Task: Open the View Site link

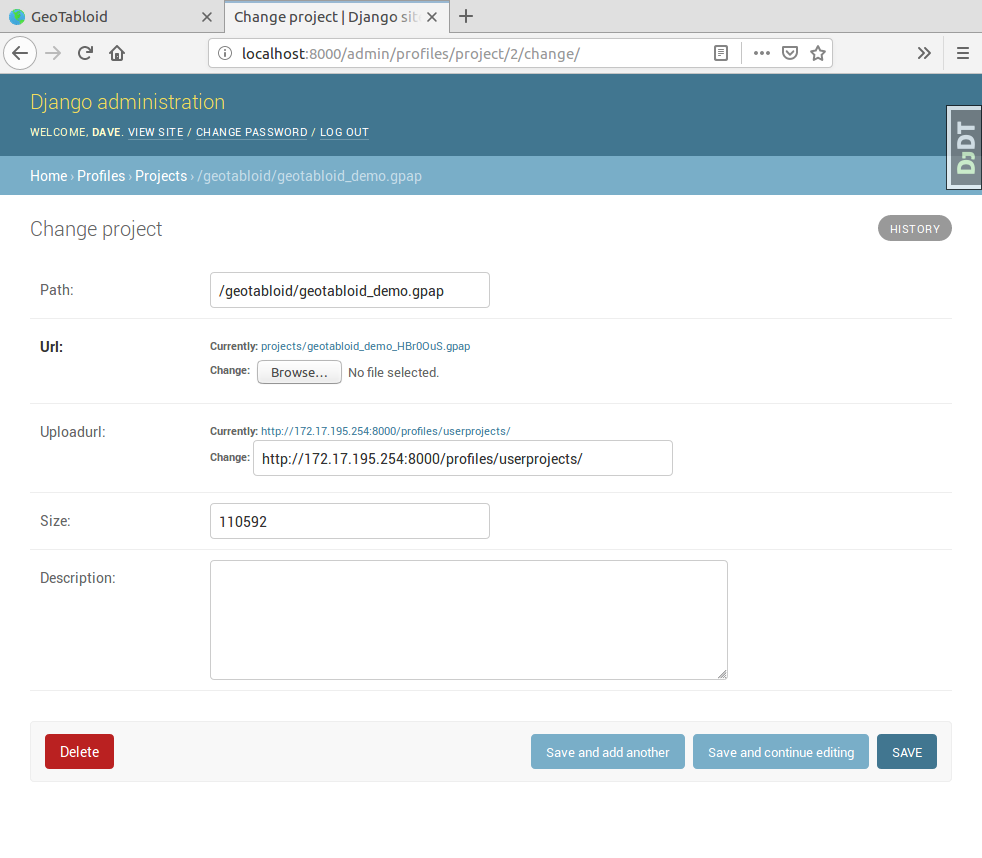Action: 155,132
